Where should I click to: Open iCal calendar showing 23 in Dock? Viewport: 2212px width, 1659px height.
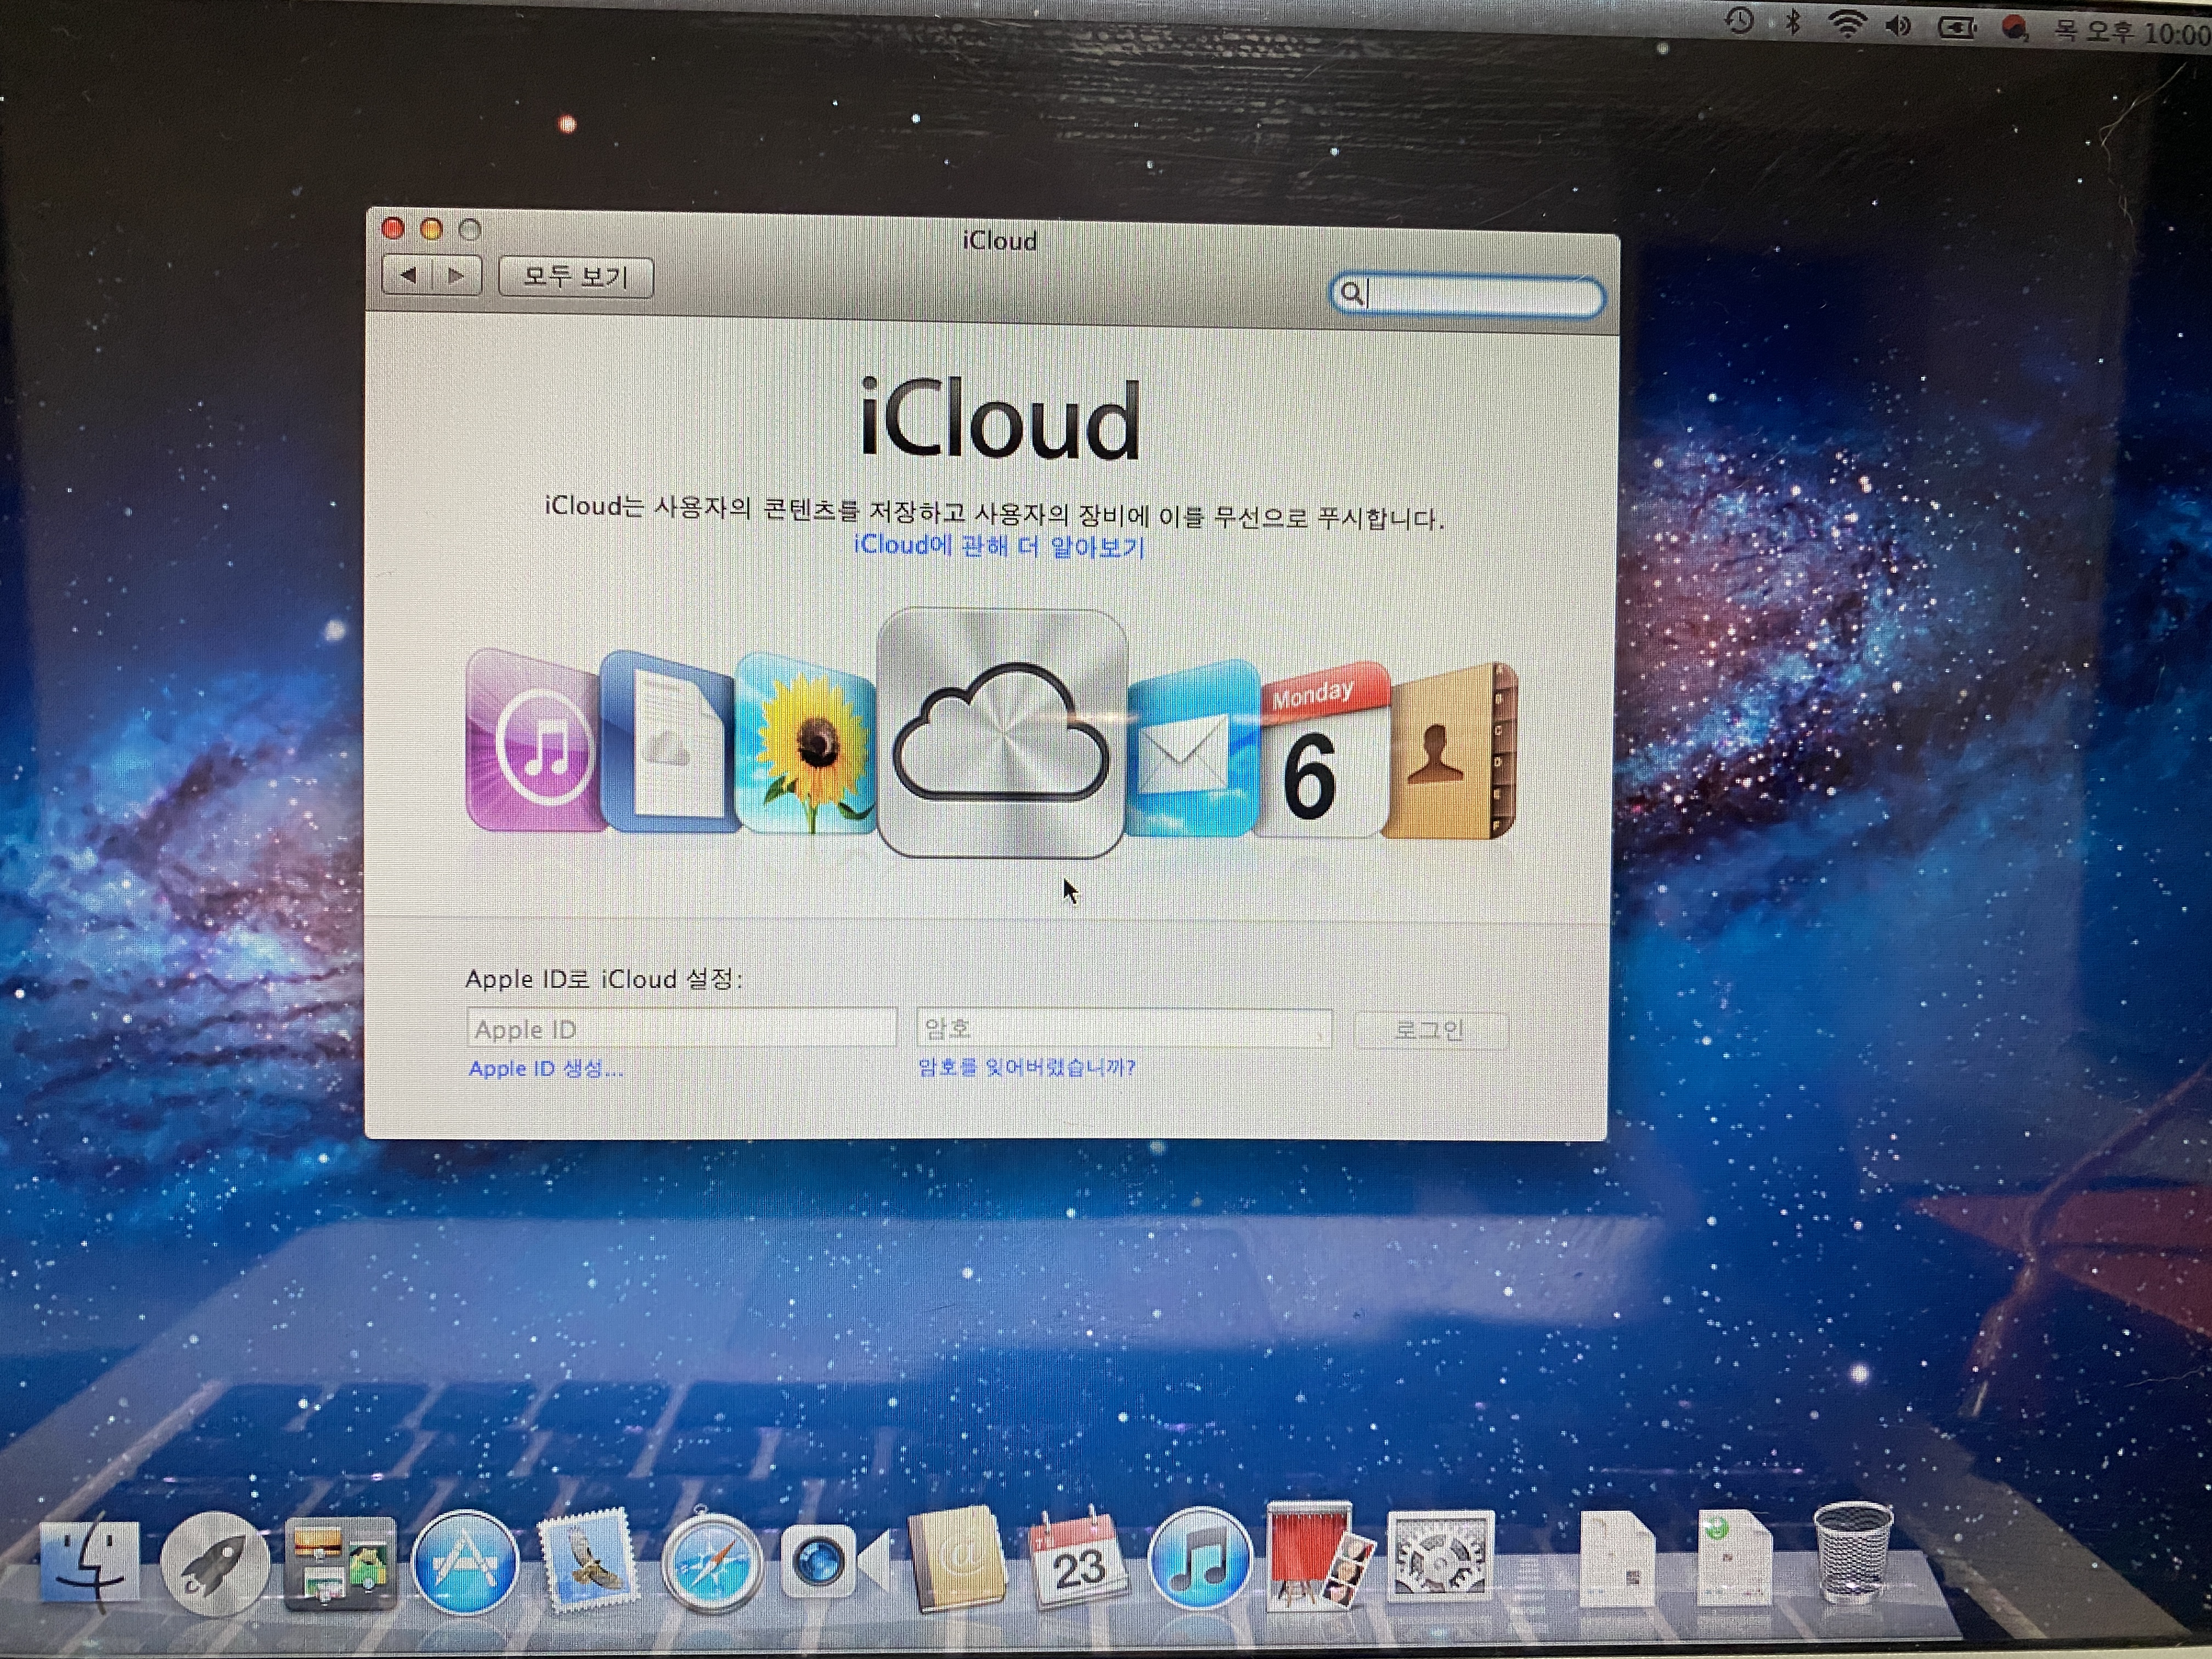[1078, 1560]
